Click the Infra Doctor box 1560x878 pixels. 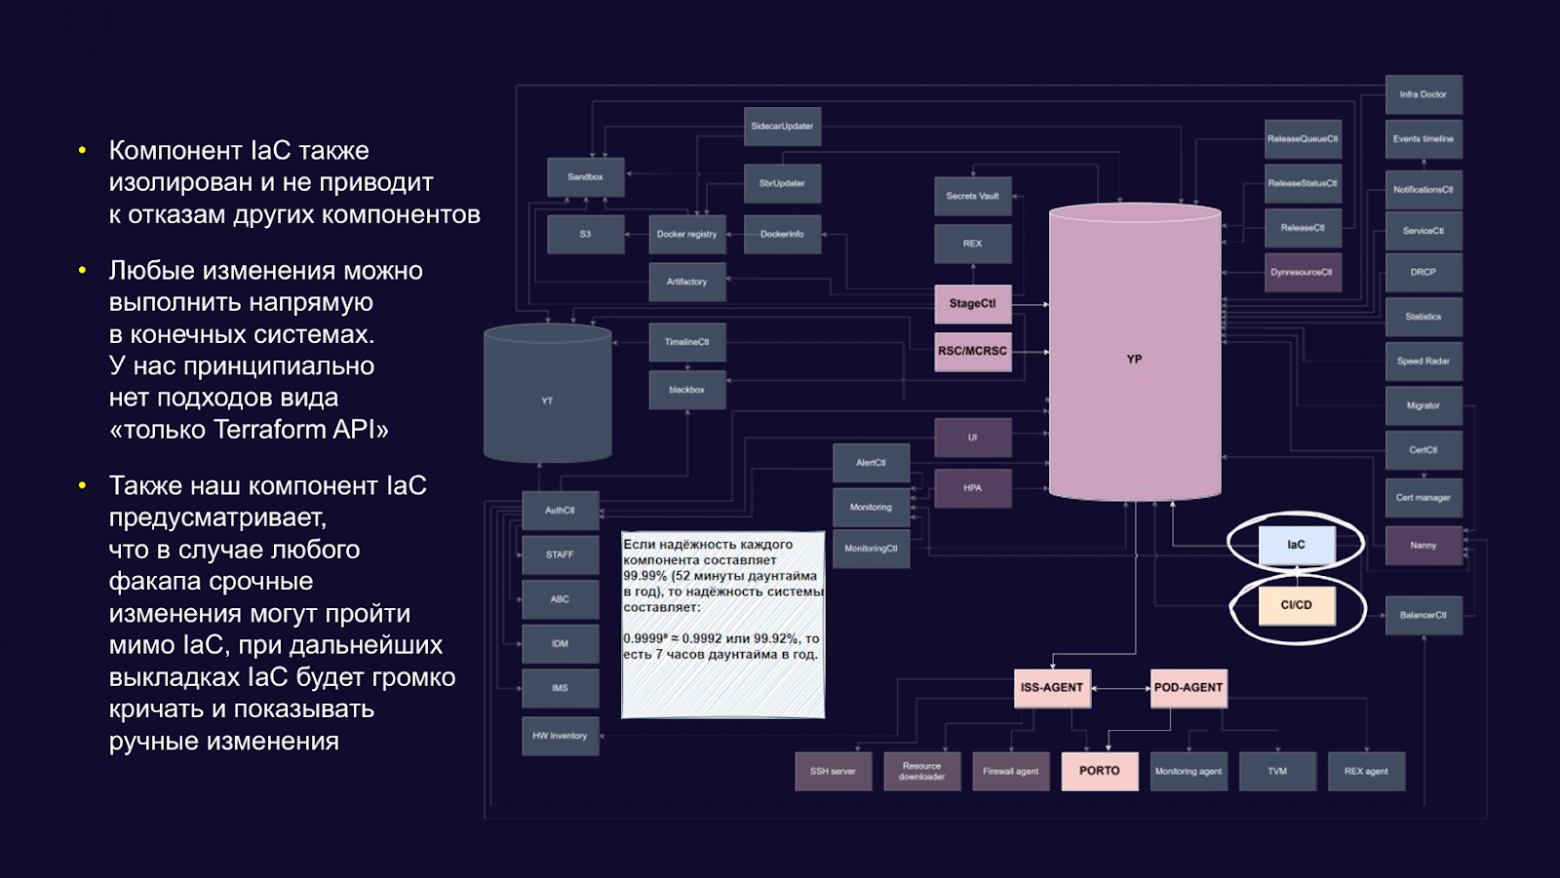pos(1424,95)
